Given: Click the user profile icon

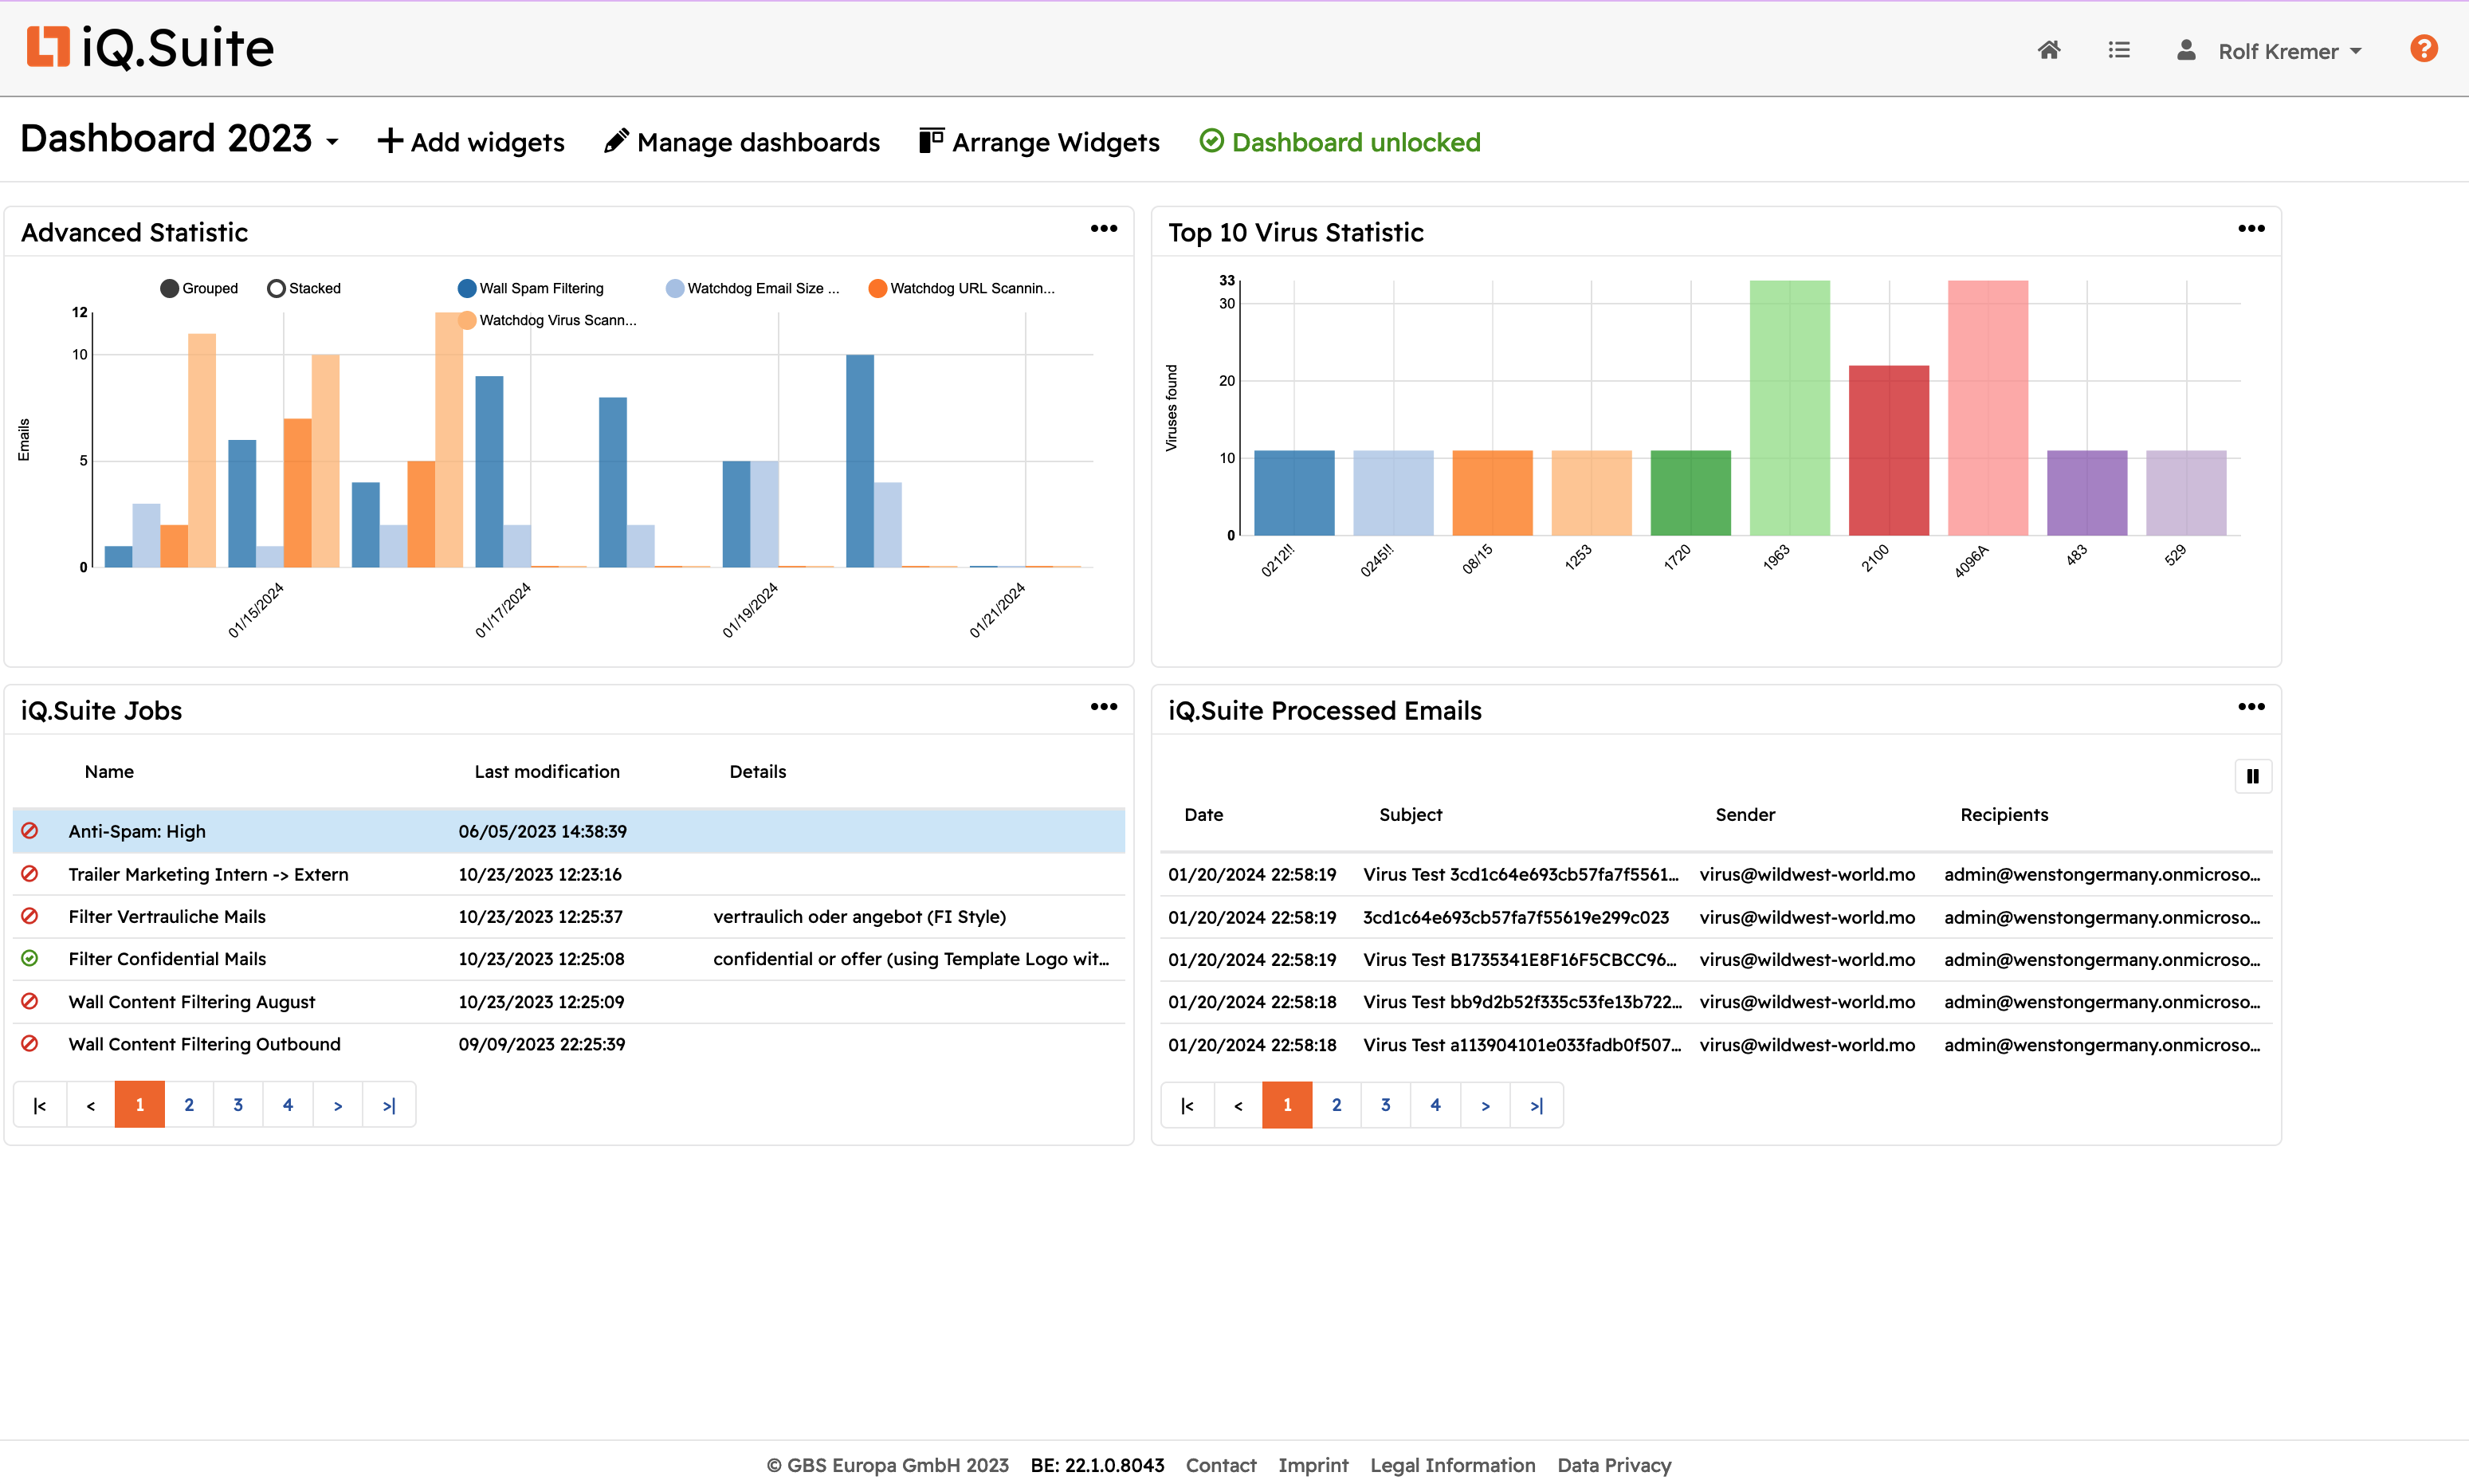Looking at the screenshot, I should pos(2186,50).
